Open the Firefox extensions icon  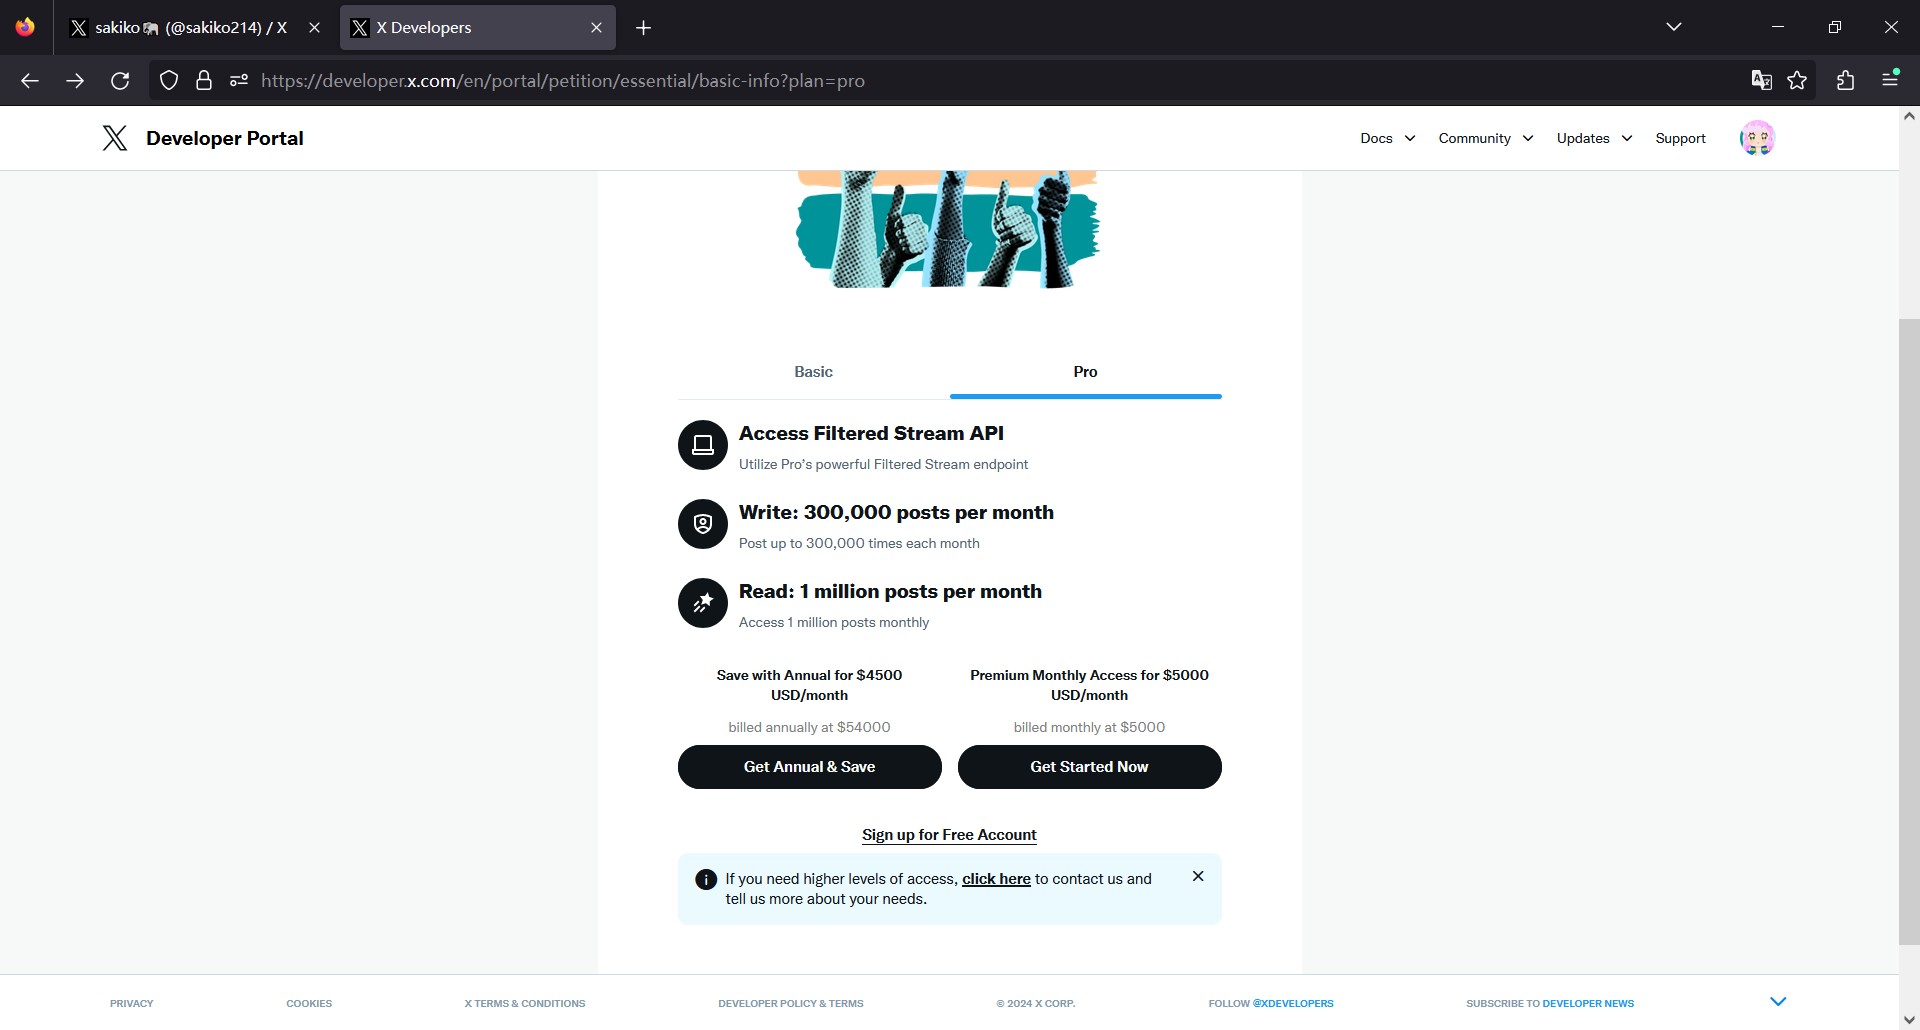[x=1845, y=81]
